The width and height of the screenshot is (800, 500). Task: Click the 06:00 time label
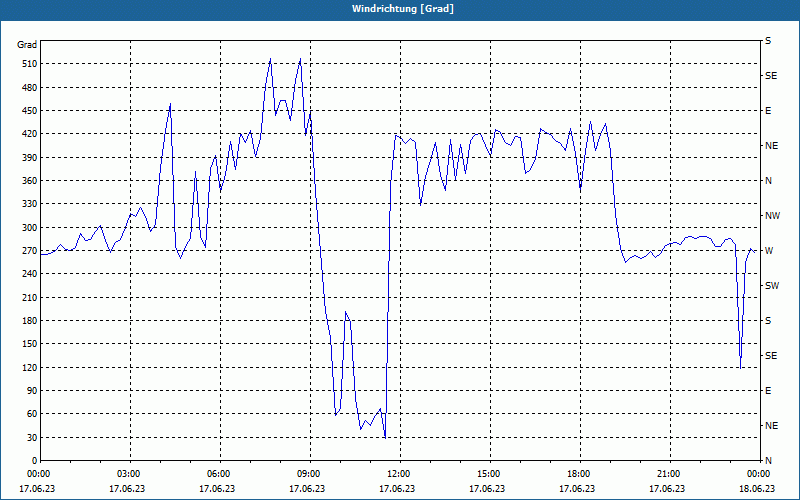click(220, 474)
